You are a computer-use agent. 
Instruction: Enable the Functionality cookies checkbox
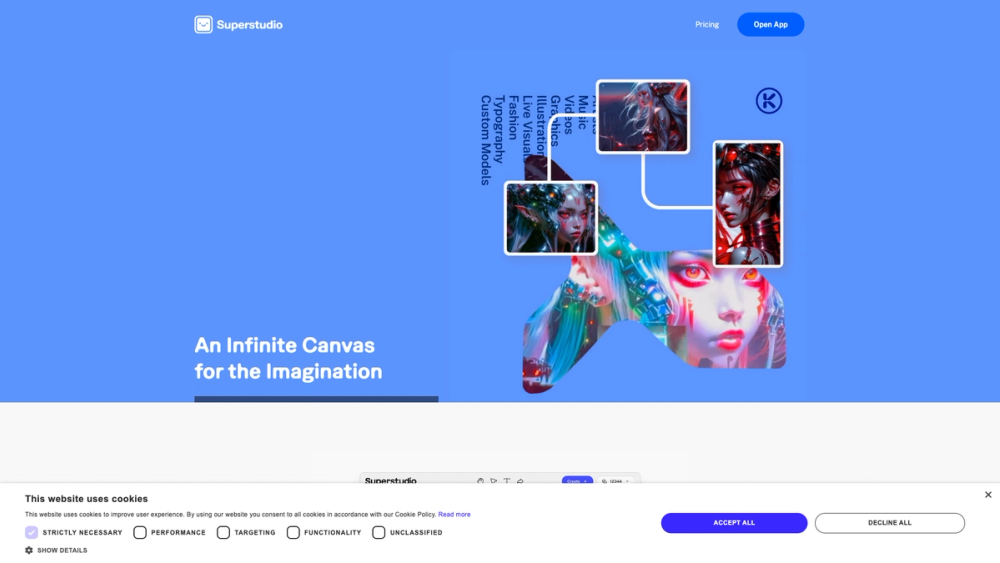click(x=293, y=532)
